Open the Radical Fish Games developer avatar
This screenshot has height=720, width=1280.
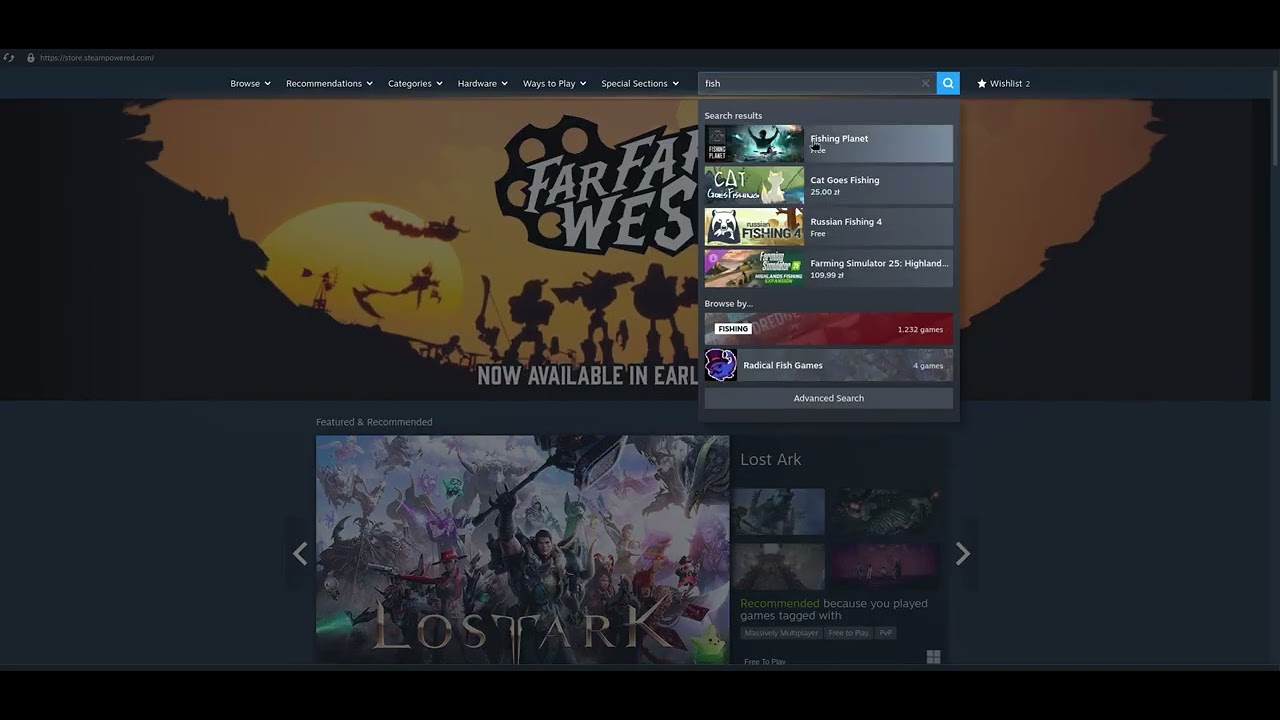click(x=721, y=365)
